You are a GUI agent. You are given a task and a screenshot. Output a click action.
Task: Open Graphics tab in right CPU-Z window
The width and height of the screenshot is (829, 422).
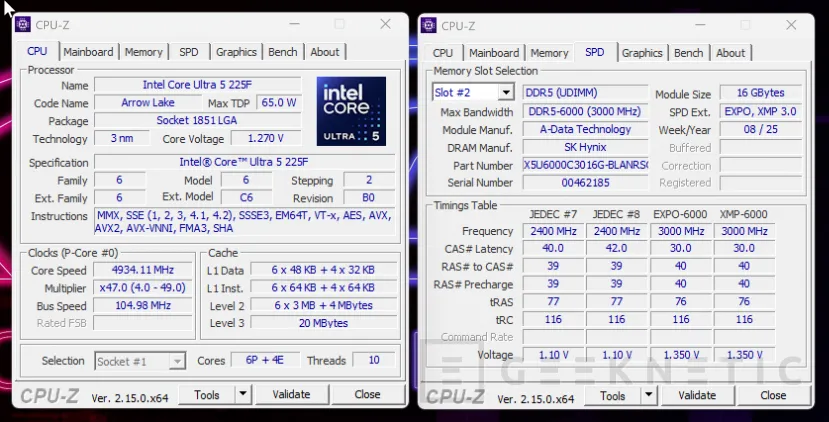click(642, 53)
